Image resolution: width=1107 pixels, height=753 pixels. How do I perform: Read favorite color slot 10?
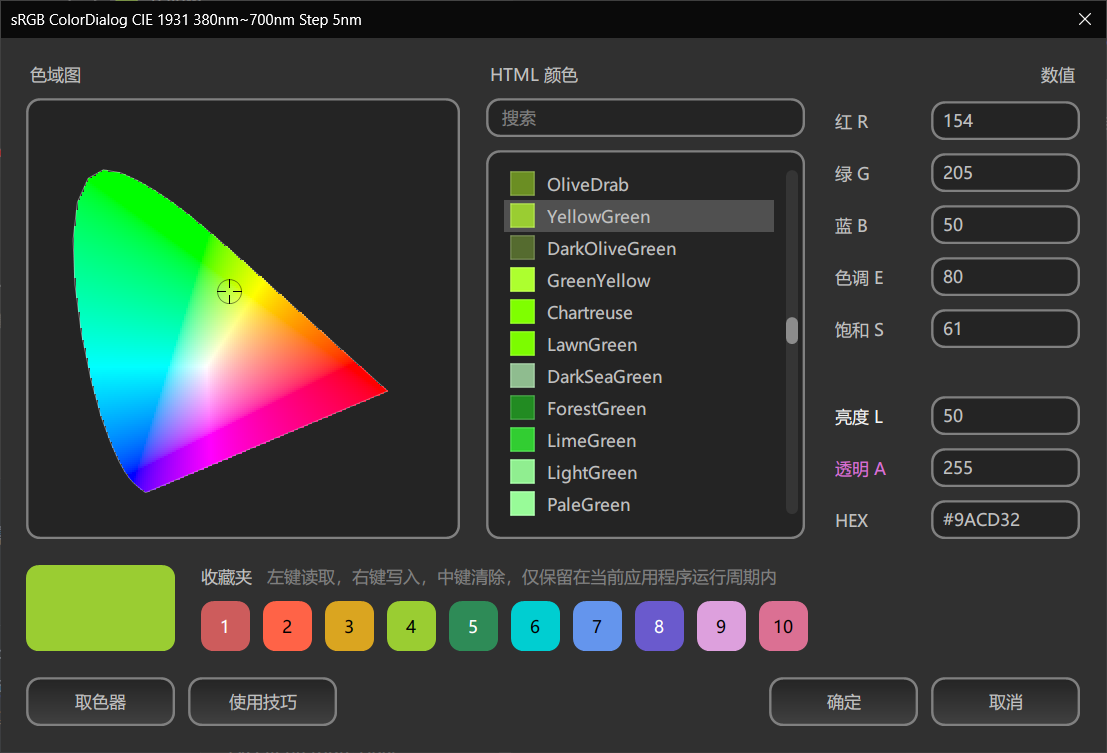click(x=783, y=626)
